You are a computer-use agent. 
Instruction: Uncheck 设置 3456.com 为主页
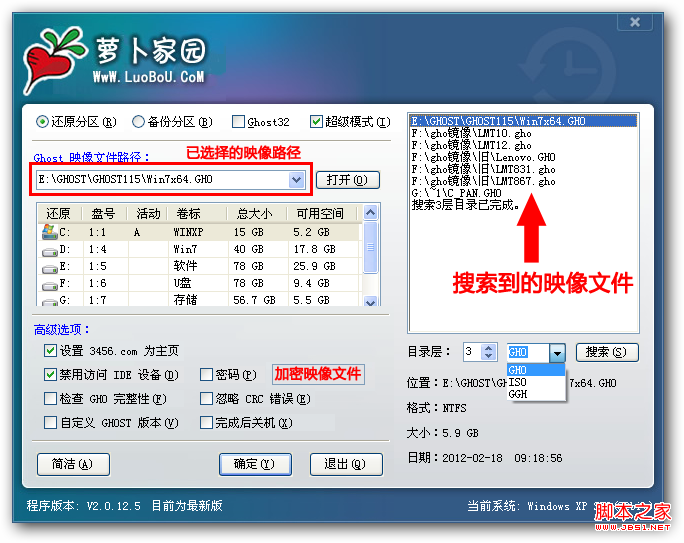tap(51, 350)
